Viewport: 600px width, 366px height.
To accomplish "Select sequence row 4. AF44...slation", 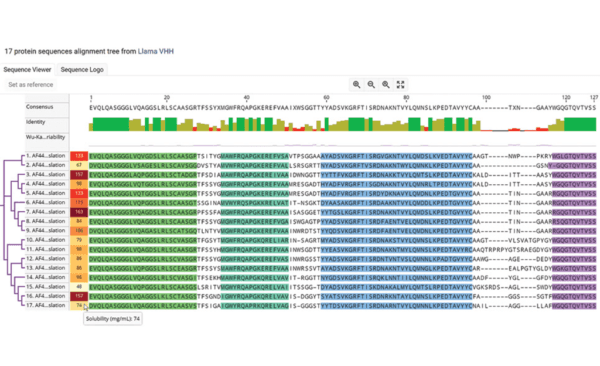I will pyautogui.click(x=45, y=184).
